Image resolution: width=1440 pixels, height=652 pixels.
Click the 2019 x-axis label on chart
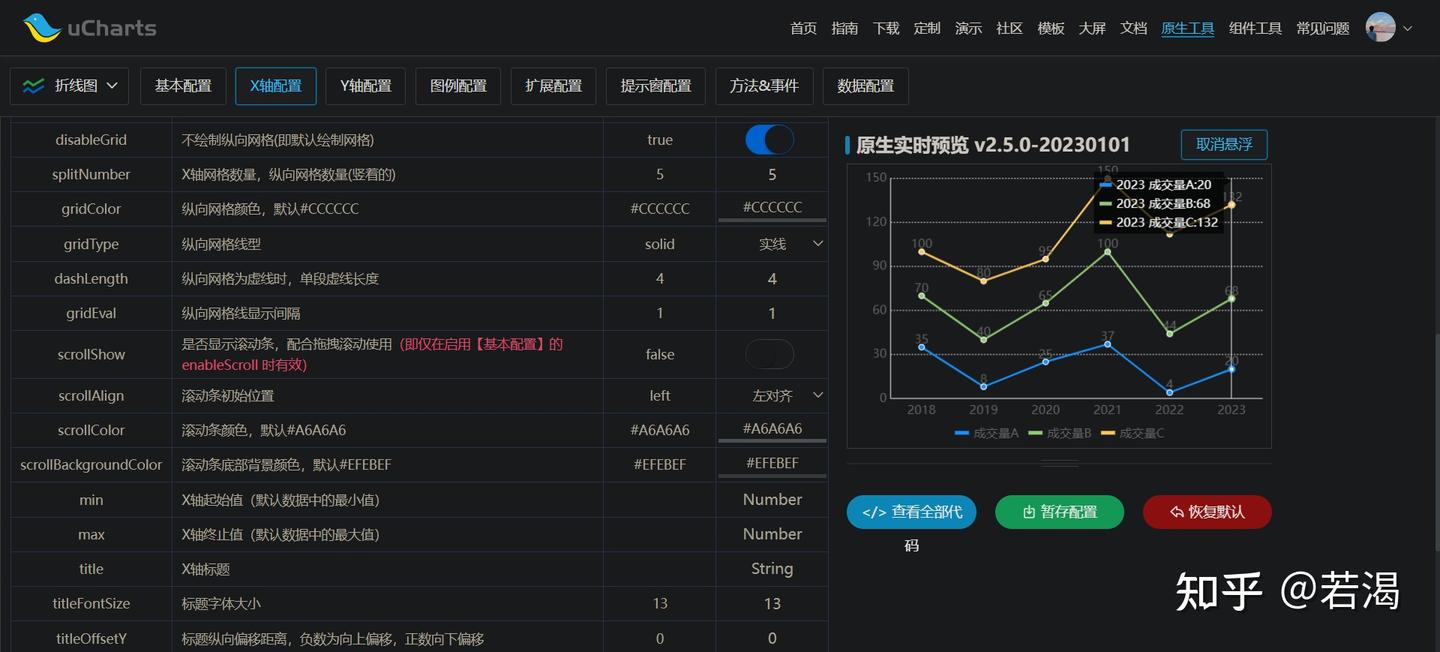pyautogui.click(x=983, y=409)
